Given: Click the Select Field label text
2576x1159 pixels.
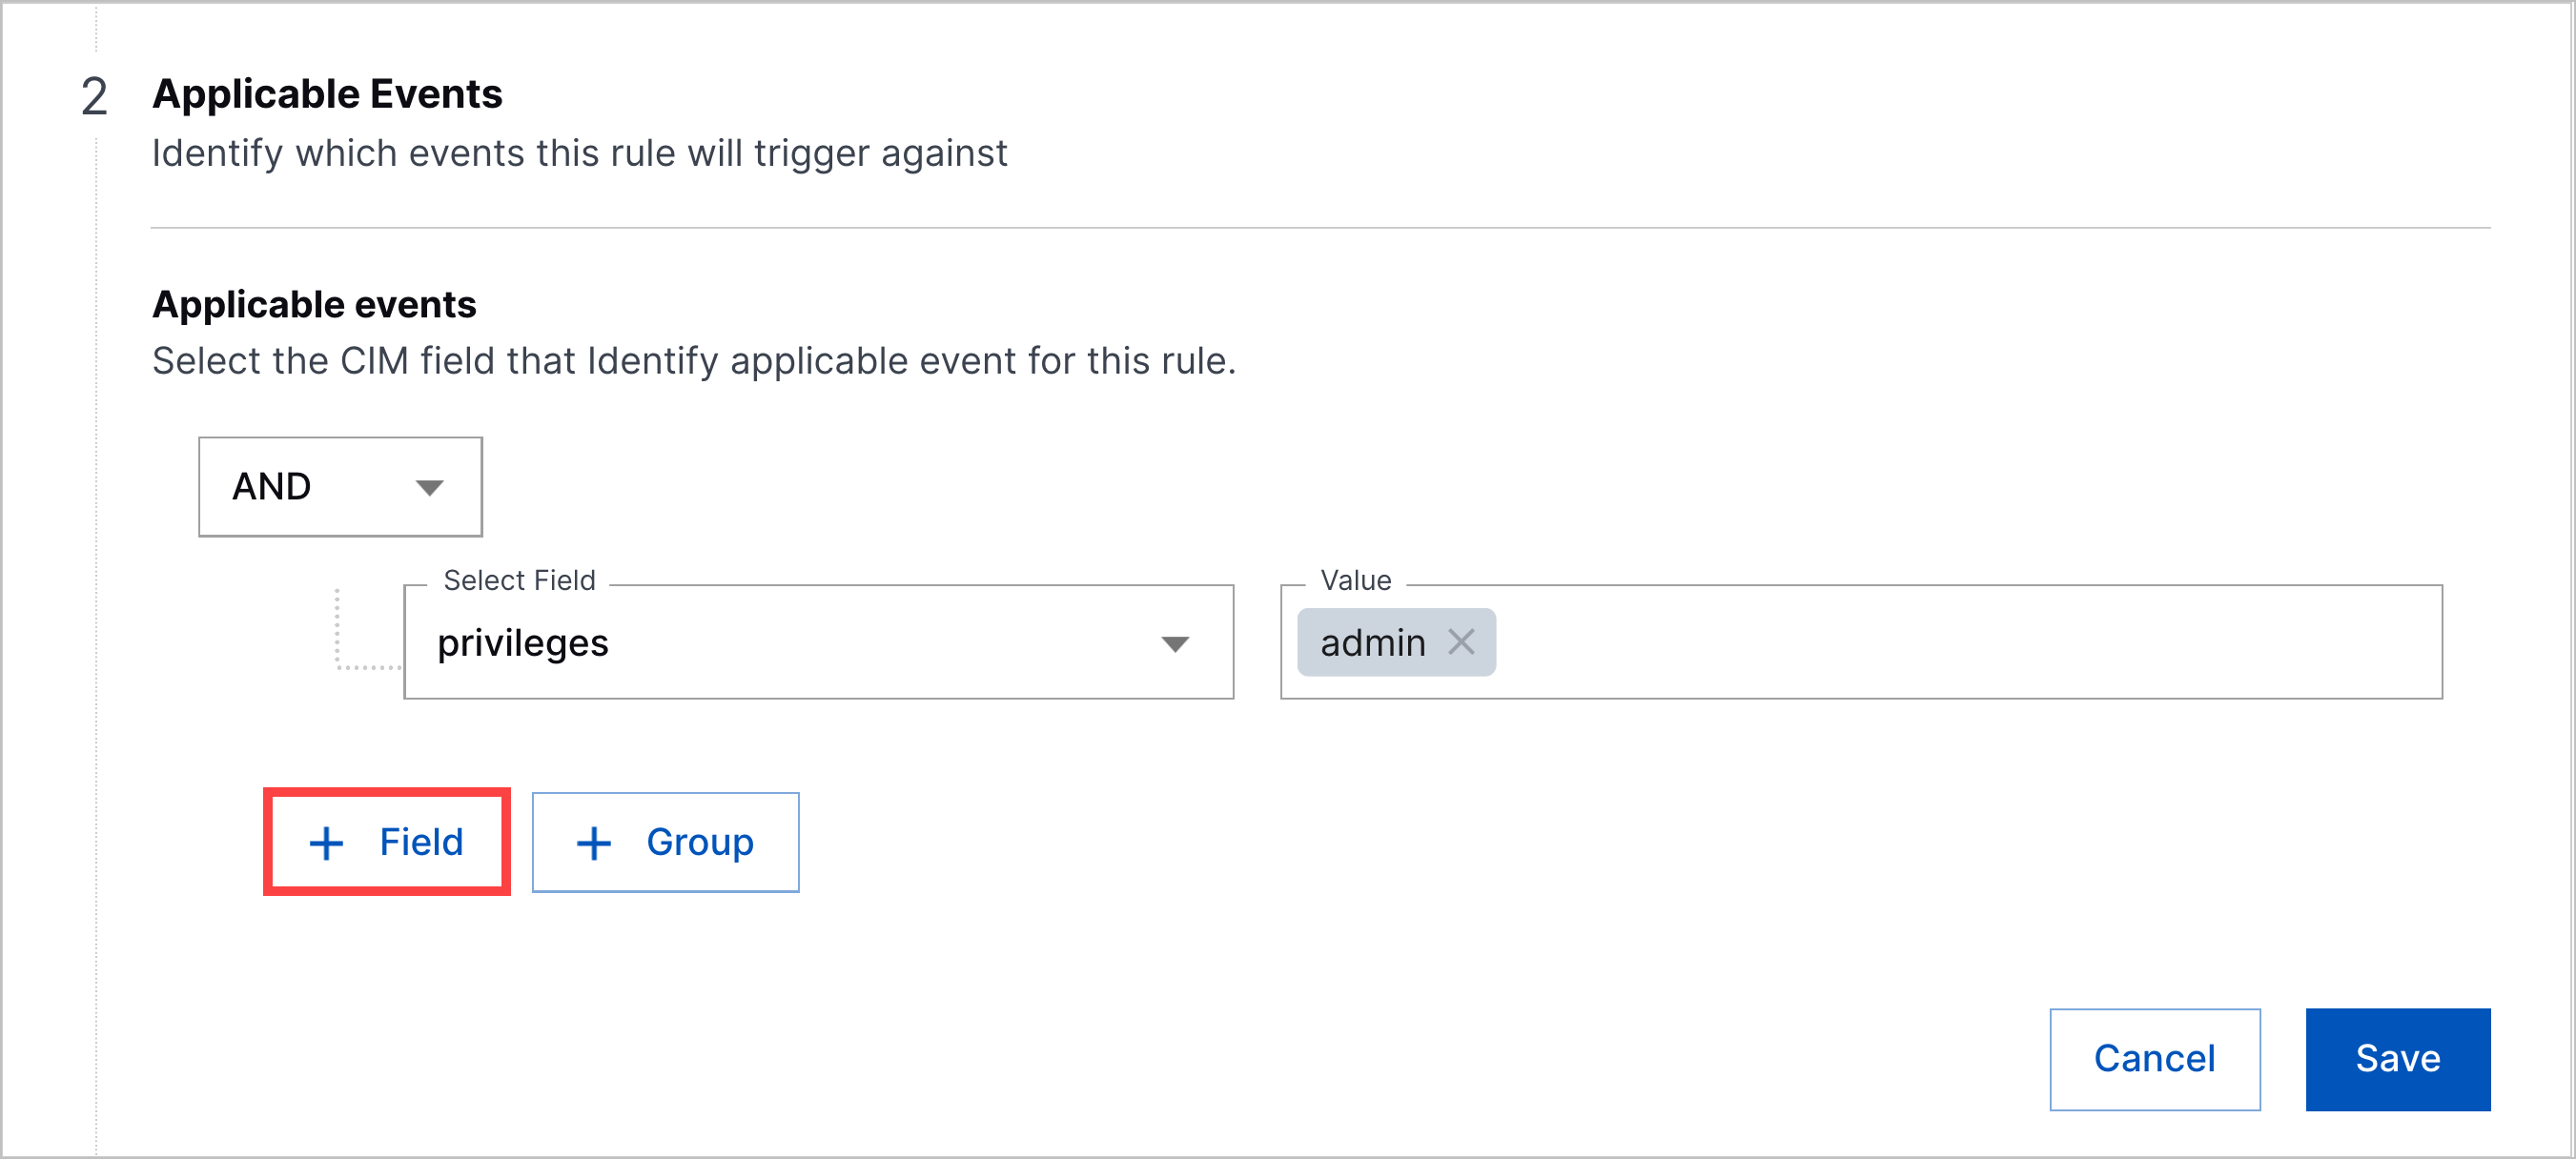Looking at the screenshot, I should [519, 580].
